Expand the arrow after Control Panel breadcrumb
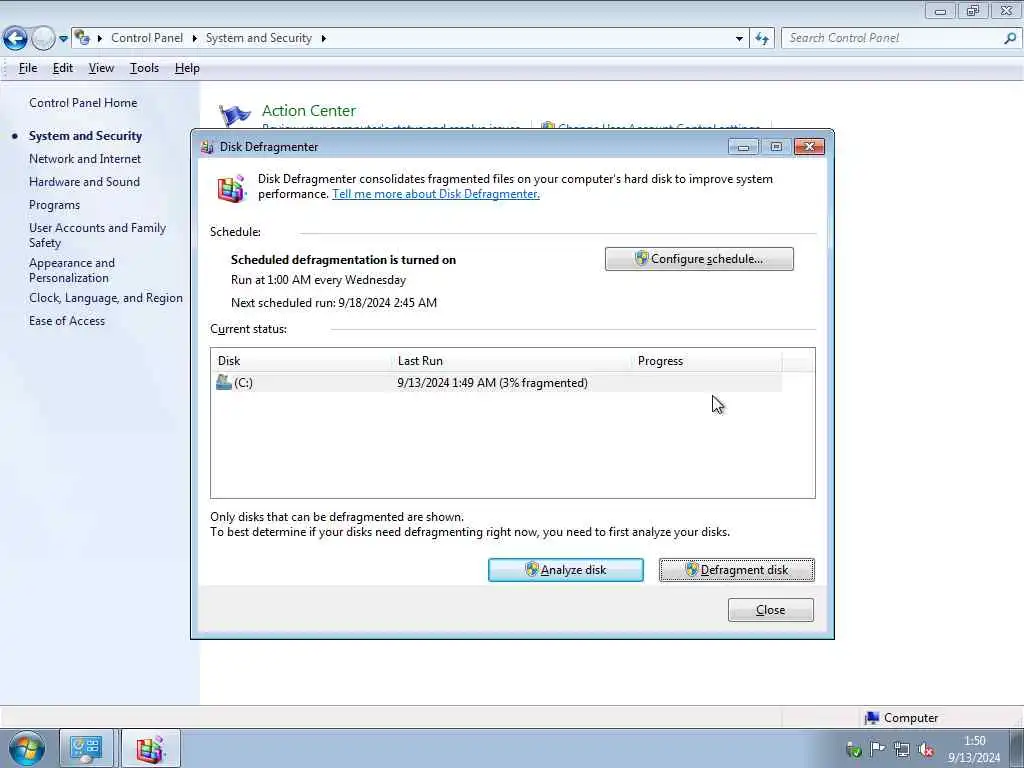This screenshot has width=1024, height=768. 195,39
